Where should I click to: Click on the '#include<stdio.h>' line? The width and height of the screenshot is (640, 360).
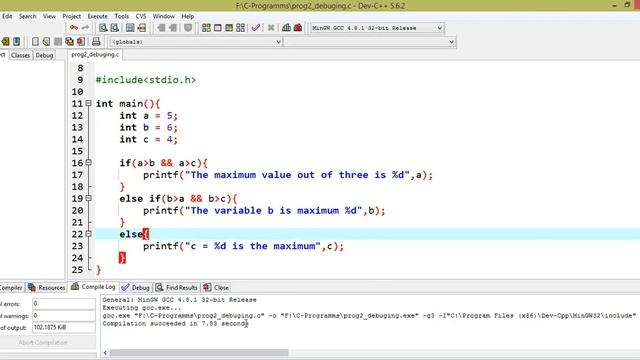[146, 80]
